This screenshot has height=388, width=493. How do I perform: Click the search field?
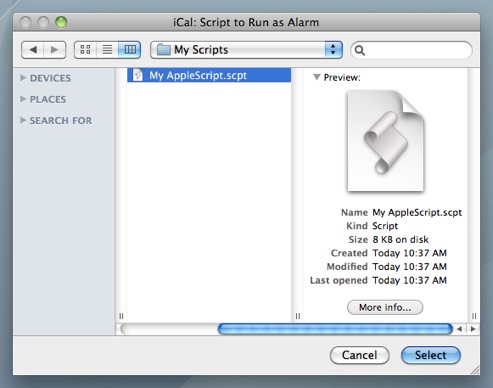pos(411,50)
